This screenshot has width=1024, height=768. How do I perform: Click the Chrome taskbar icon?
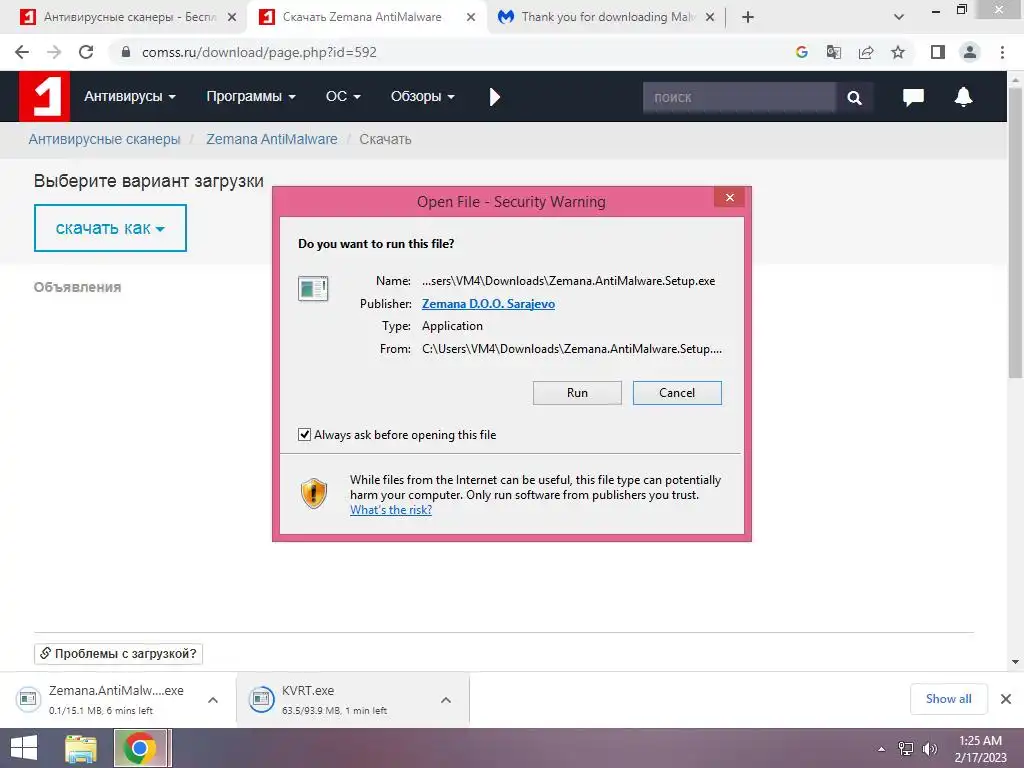click(x=139, y=748)
